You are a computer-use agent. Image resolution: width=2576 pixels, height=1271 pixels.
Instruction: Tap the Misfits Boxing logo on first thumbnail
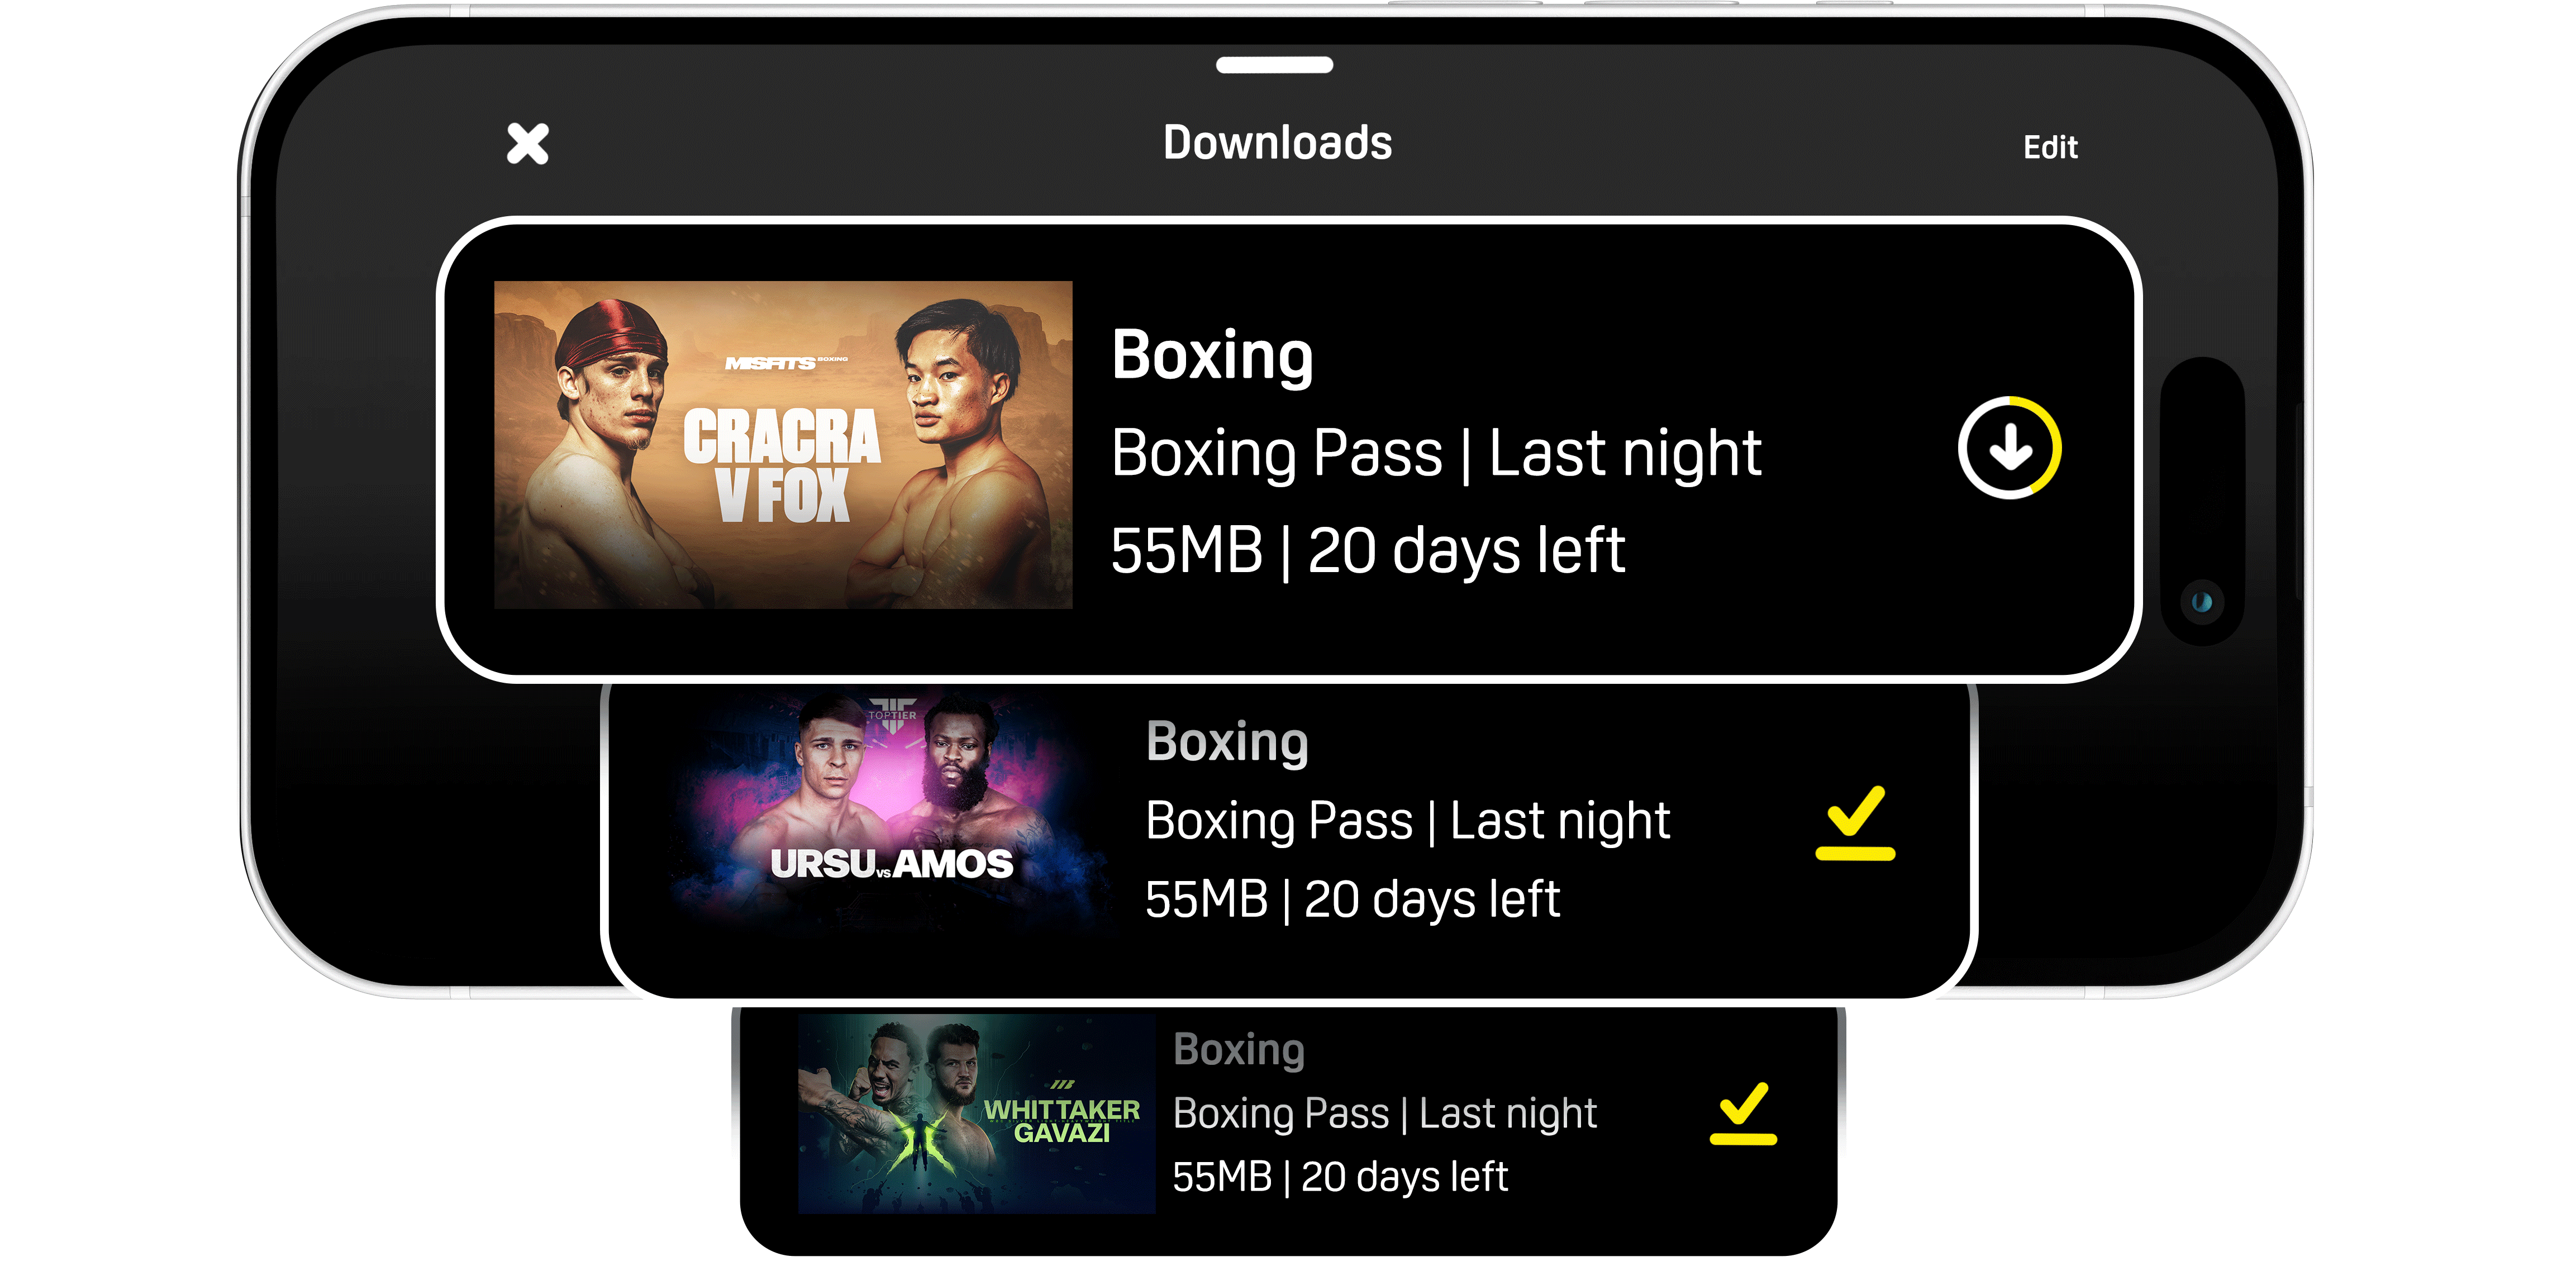(786, 363)
